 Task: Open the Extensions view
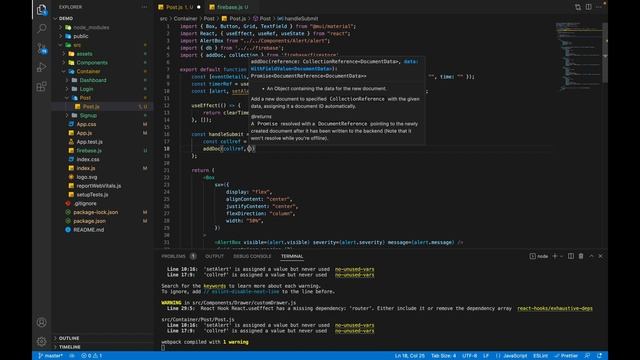[42, 87]
